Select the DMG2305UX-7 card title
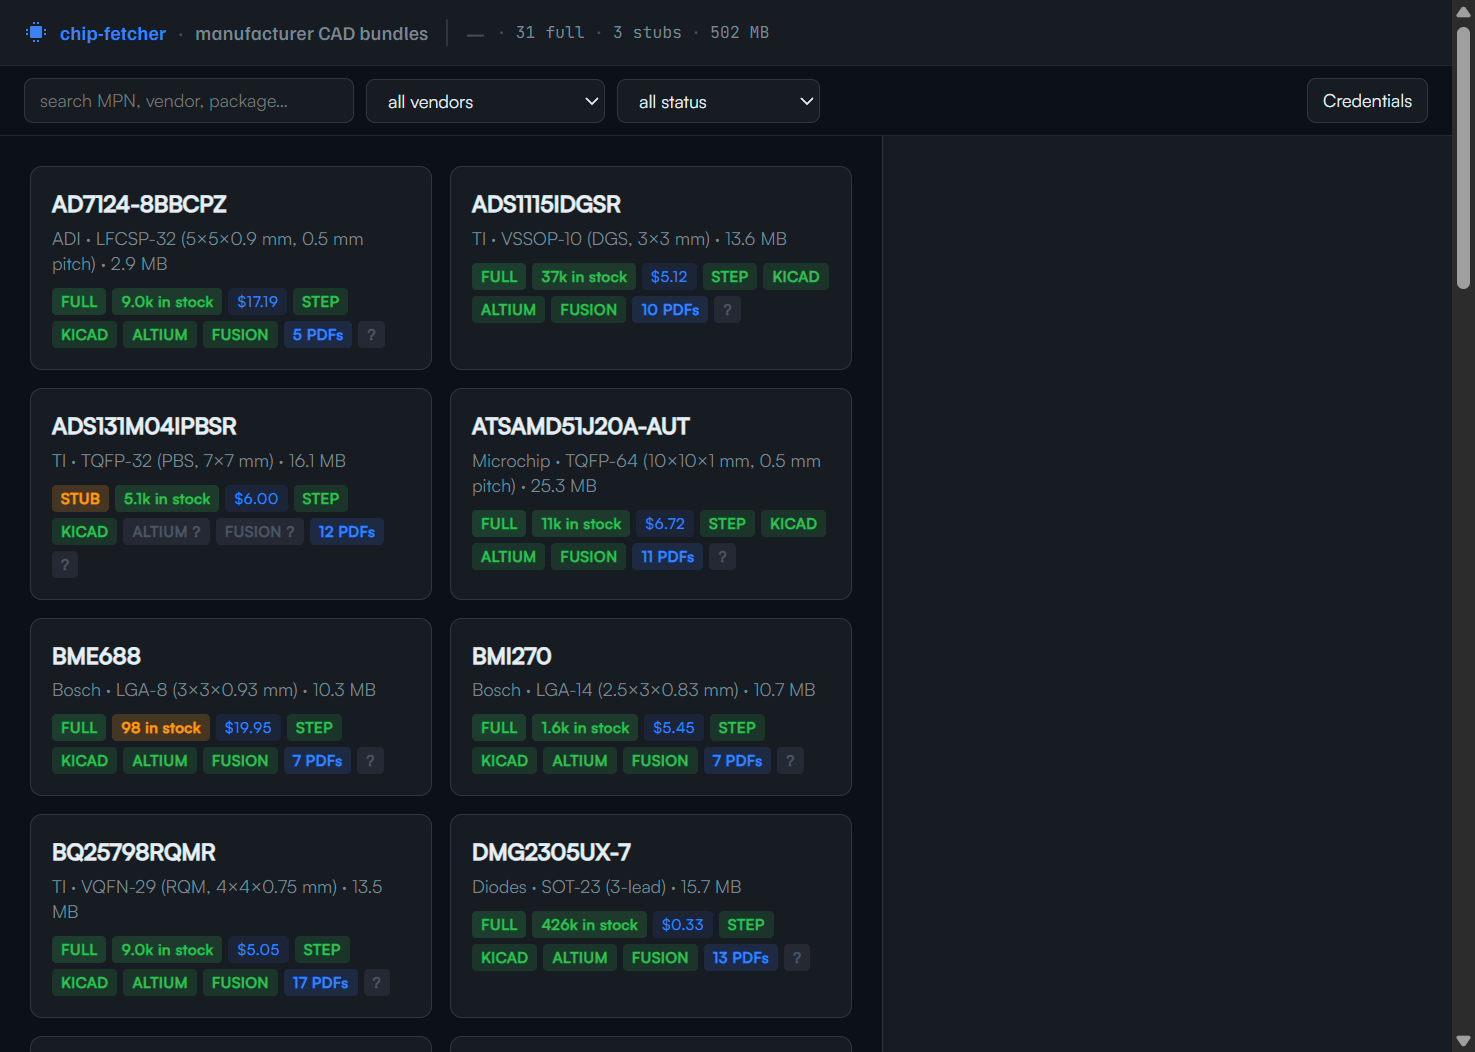 (551, 852)
